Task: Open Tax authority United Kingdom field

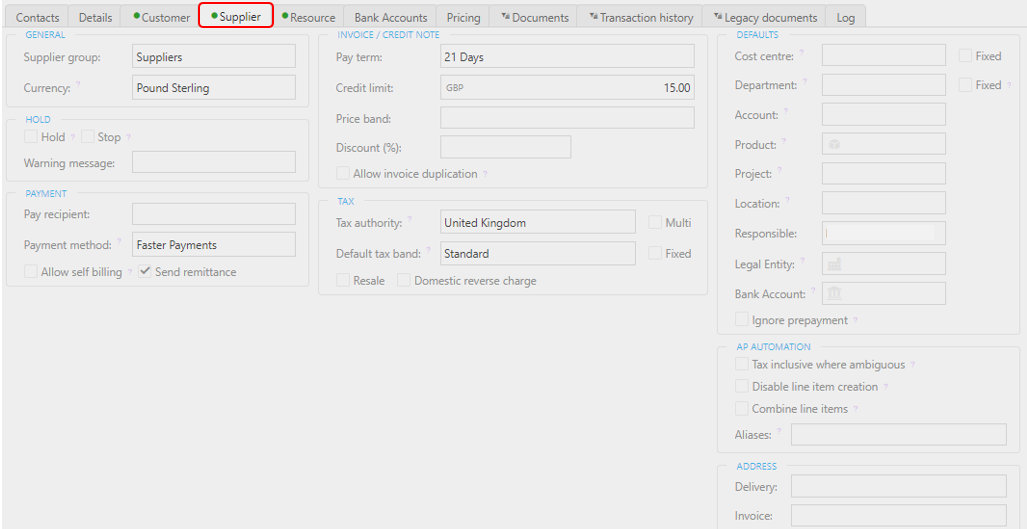Action: click(538, 222)
